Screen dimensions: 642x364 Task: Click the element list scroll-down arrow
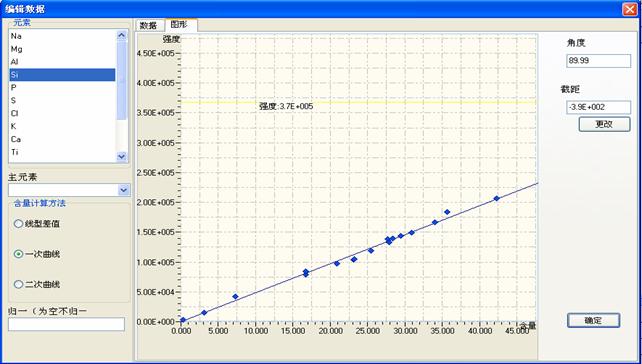[122, 156]
